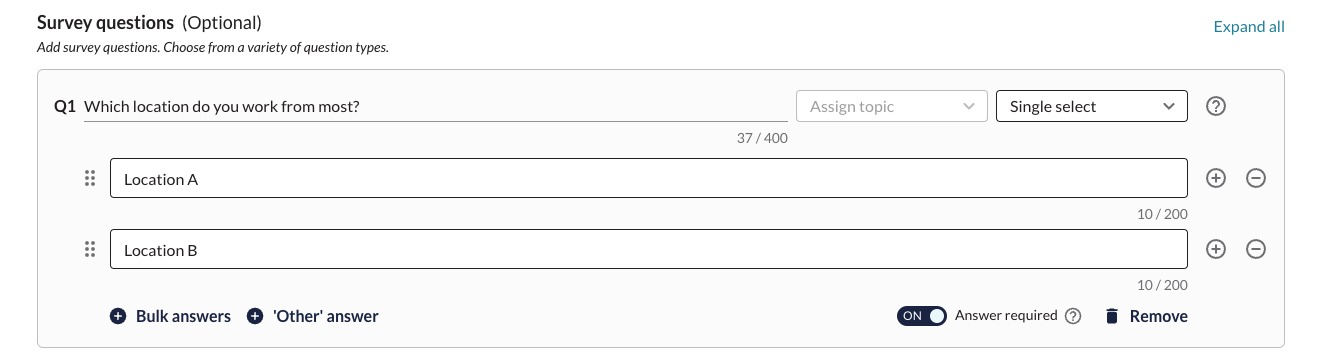Screen dimensions: 1344x361
Task: Click plus icon for 'Other' answer
Action: coord(255,316)
